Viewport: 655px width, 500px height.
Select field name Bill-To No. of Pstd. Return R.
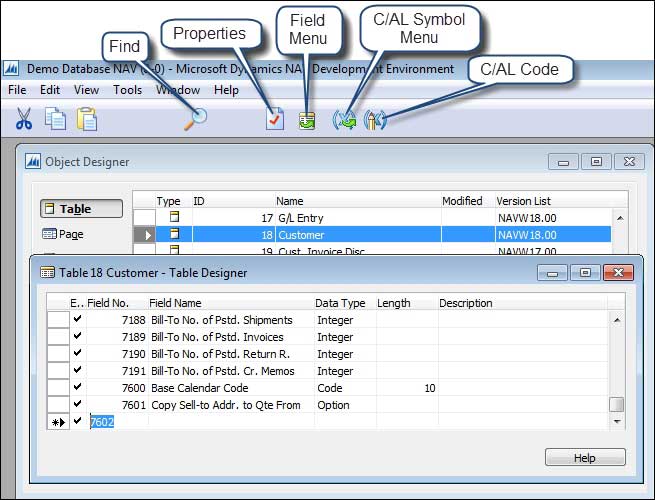click(x=220, y=354)
